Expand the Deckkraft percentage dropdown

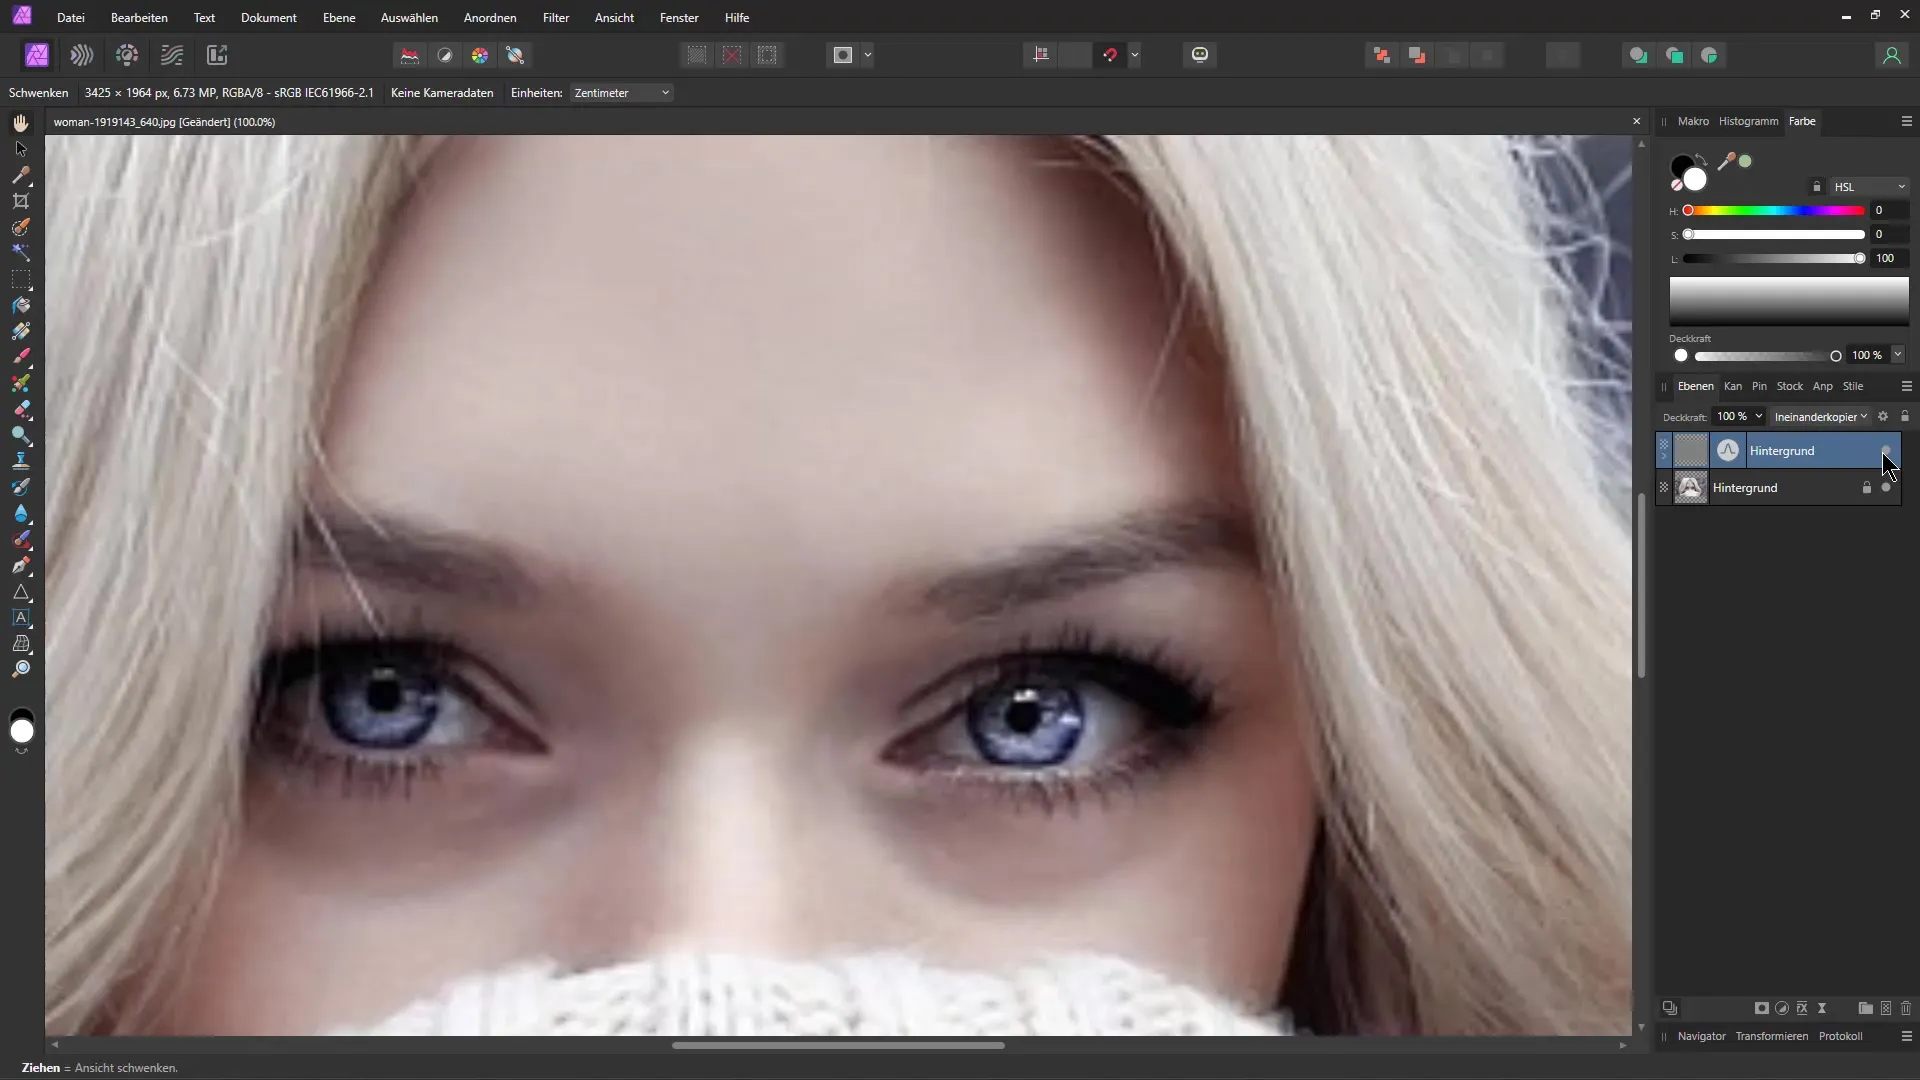point(1760,417)
